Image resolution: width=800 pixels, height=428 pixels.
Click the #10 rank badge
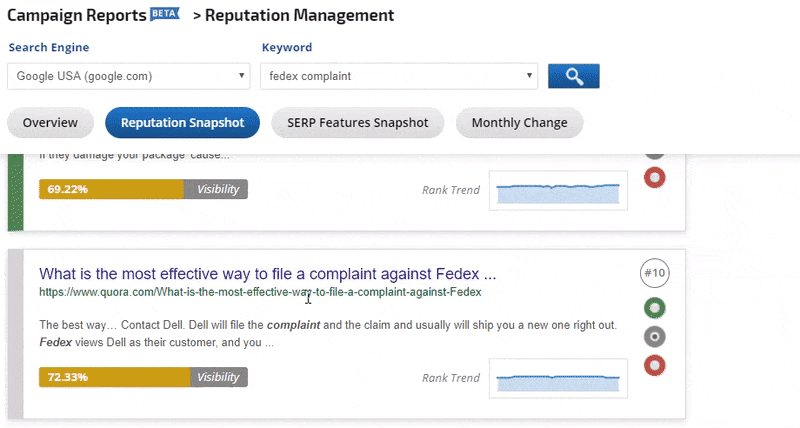pos(655,273)
